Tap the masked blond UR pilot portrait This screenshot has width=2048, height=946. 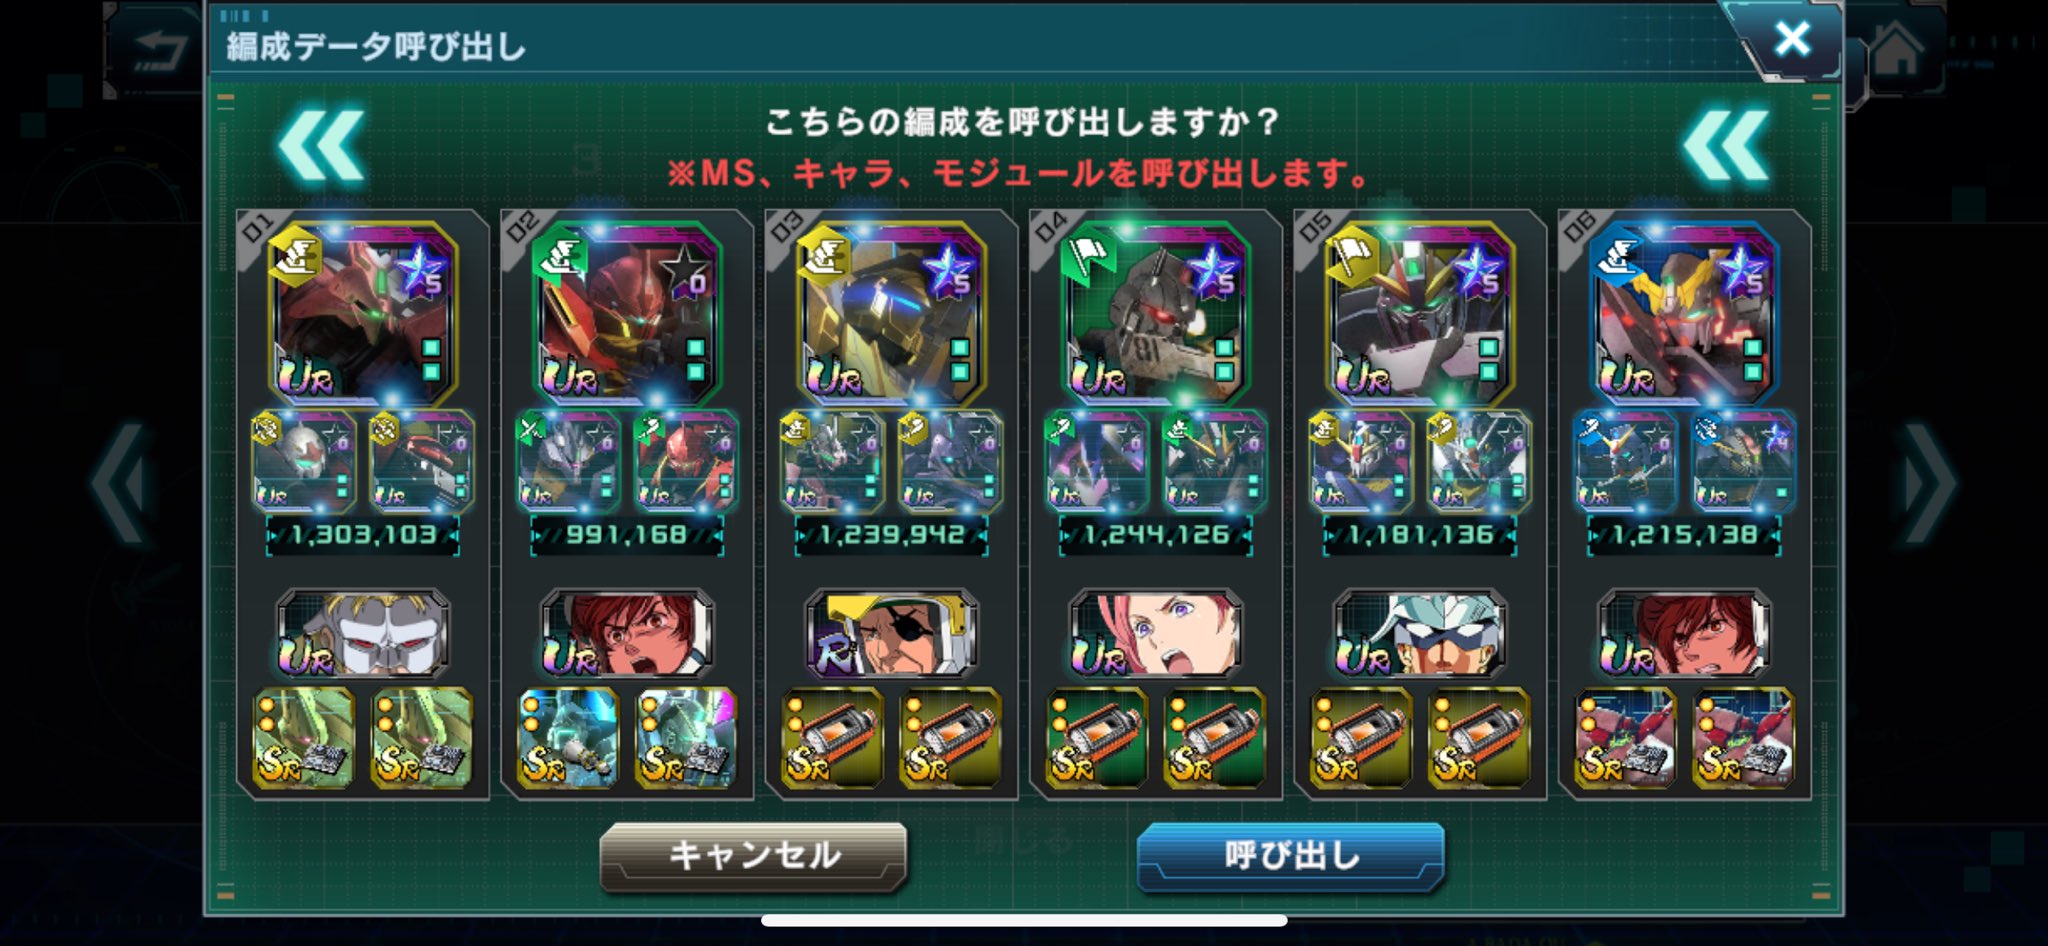tap(363, 633)
